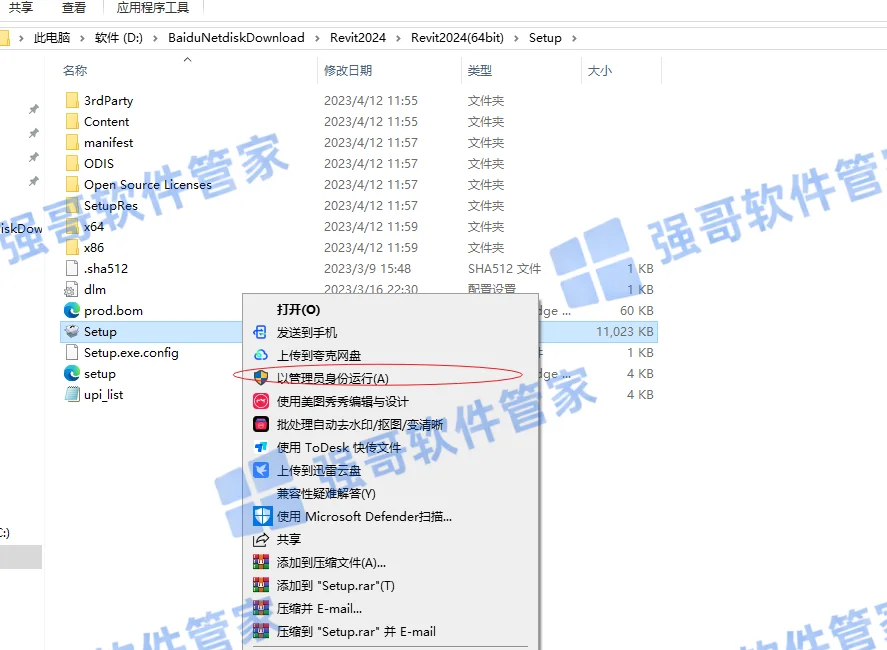Go to Revit2024(64bit) breadcrumb folder
887x650 pixels.
(457, 38)
